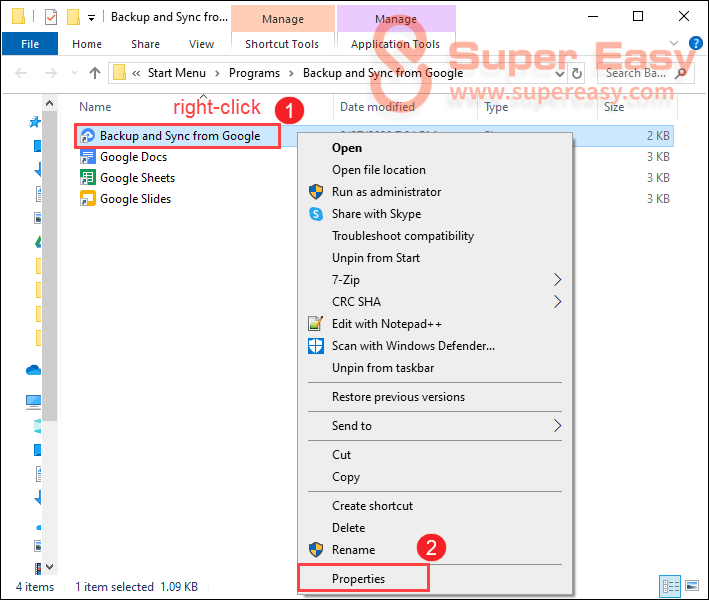
Task: Expand the Send to submenu
Action: pos(435,425)
